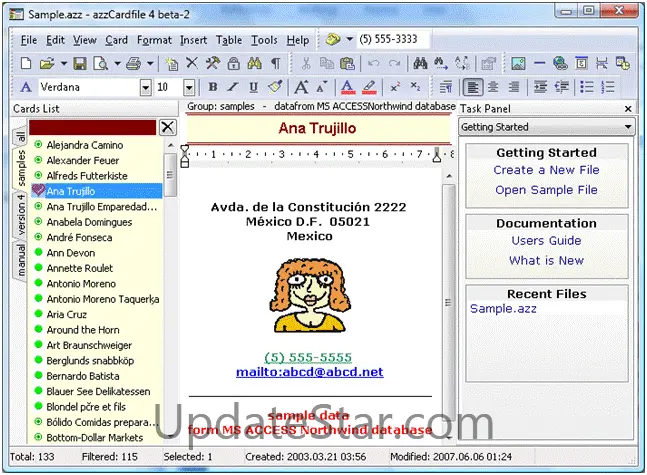Click the paste clipboard icon
Screen dimensions: 647x475
tap(347, 63)
